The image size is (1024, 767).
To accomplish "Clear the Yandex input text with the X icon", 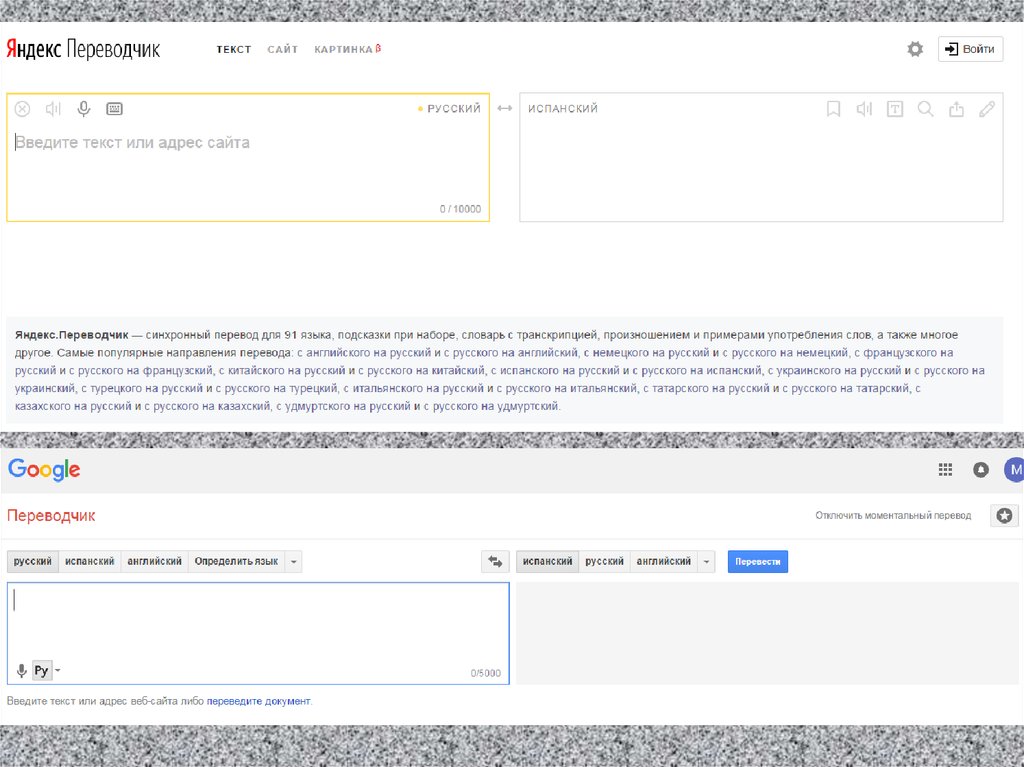I will click(x=22, y=109).
